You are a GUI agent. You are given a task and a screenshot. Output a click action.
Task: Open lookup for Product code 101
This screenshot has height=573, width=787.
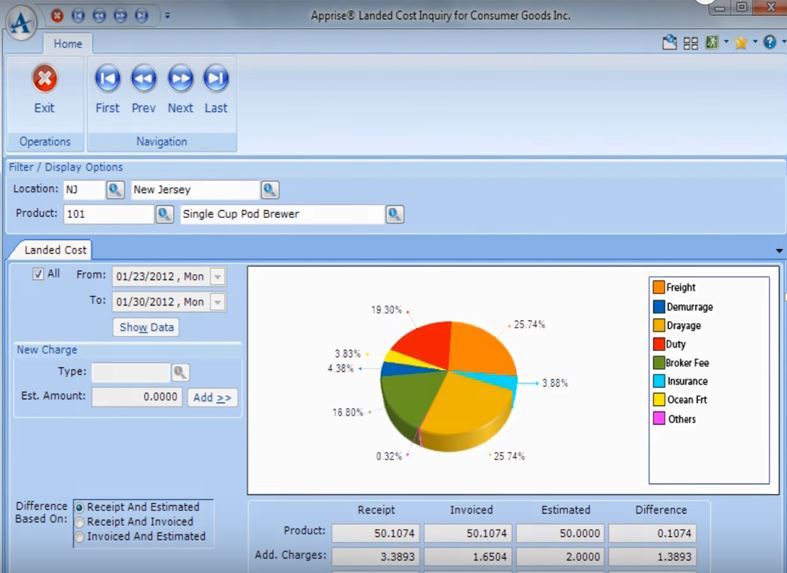[x=164, y=214]
